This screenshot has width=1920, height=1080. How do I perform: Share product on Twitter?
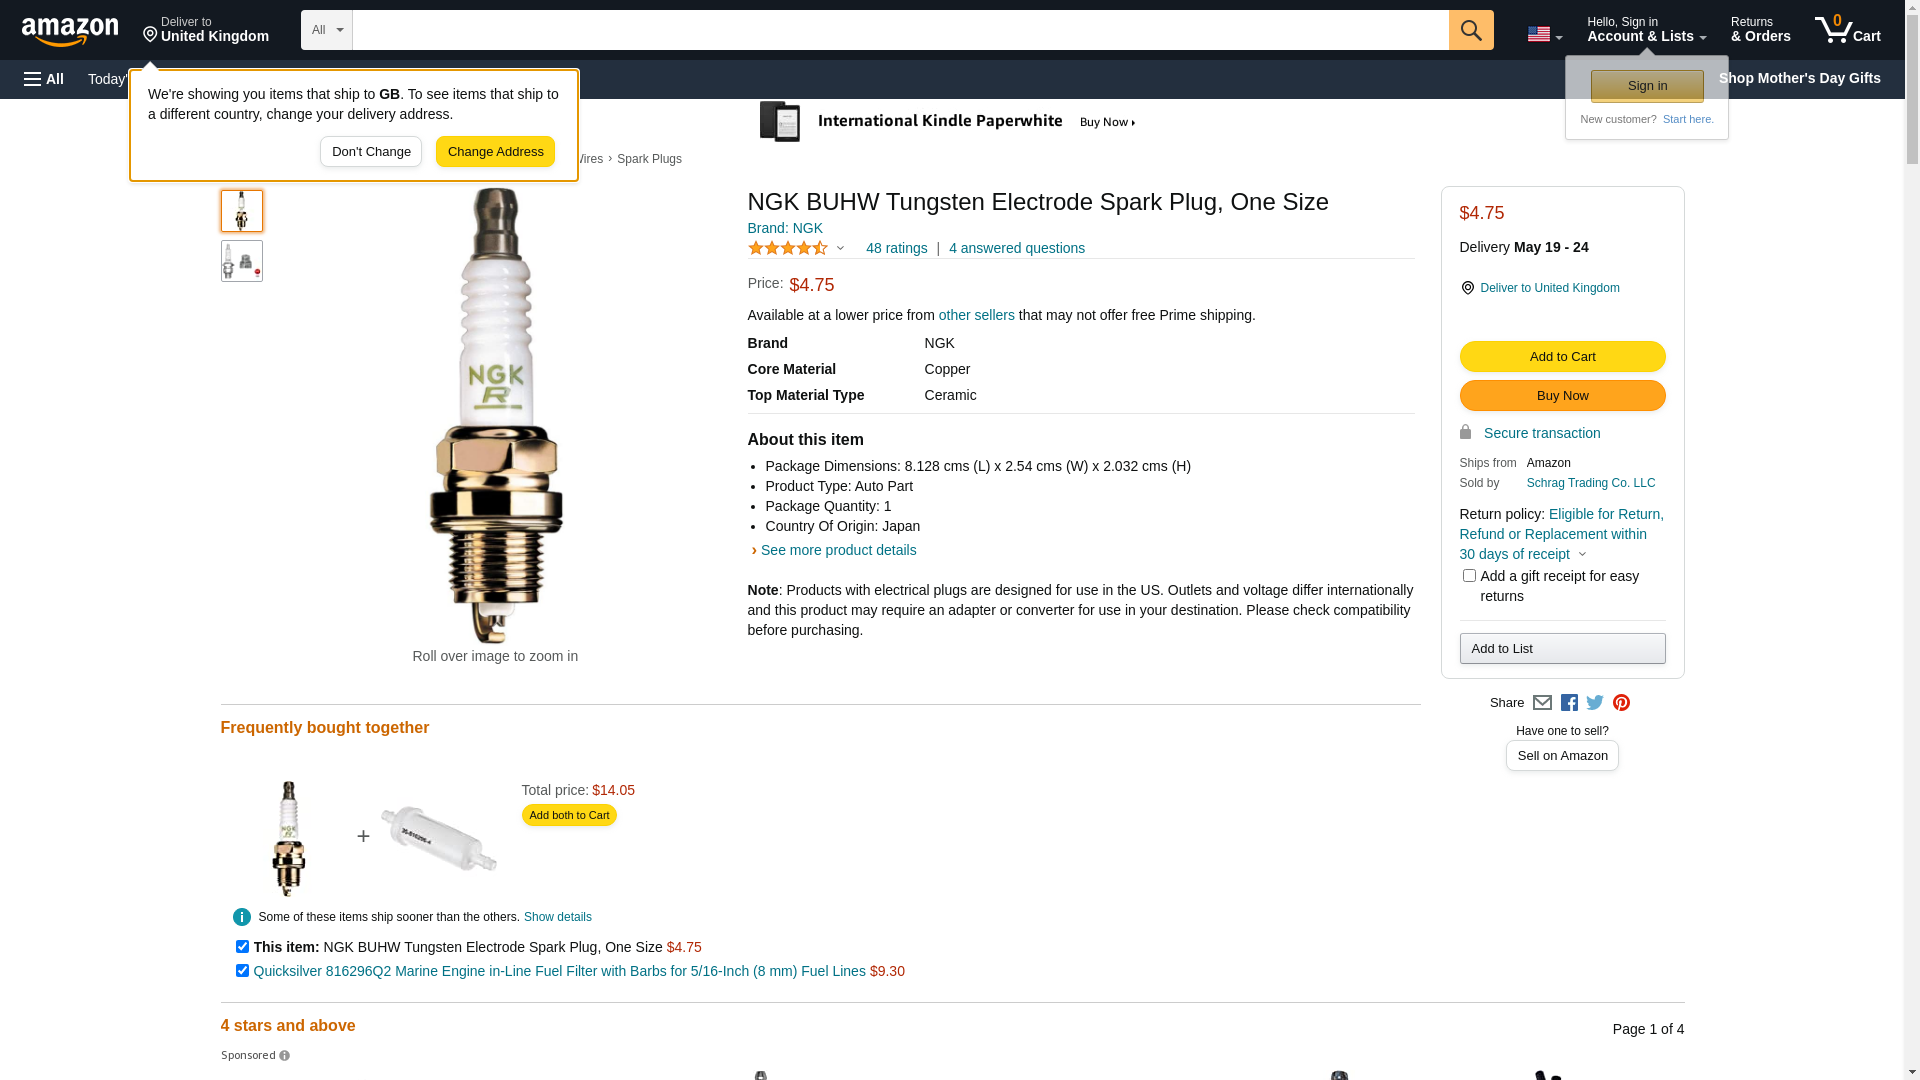click(1595, 703)
